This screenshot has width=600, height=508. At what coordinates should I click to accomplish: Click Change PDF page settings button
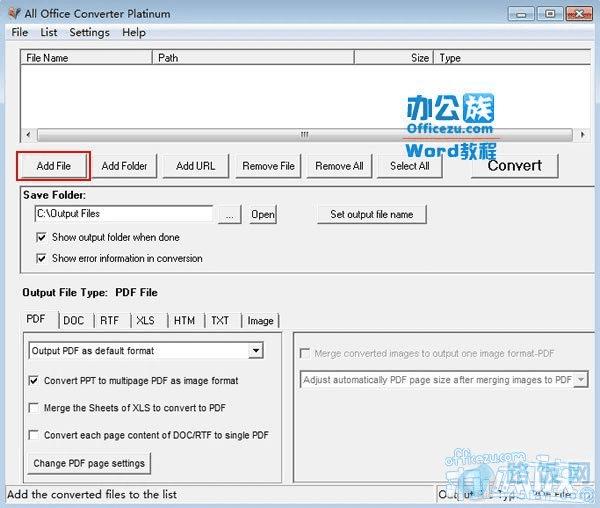click(89, 463)
